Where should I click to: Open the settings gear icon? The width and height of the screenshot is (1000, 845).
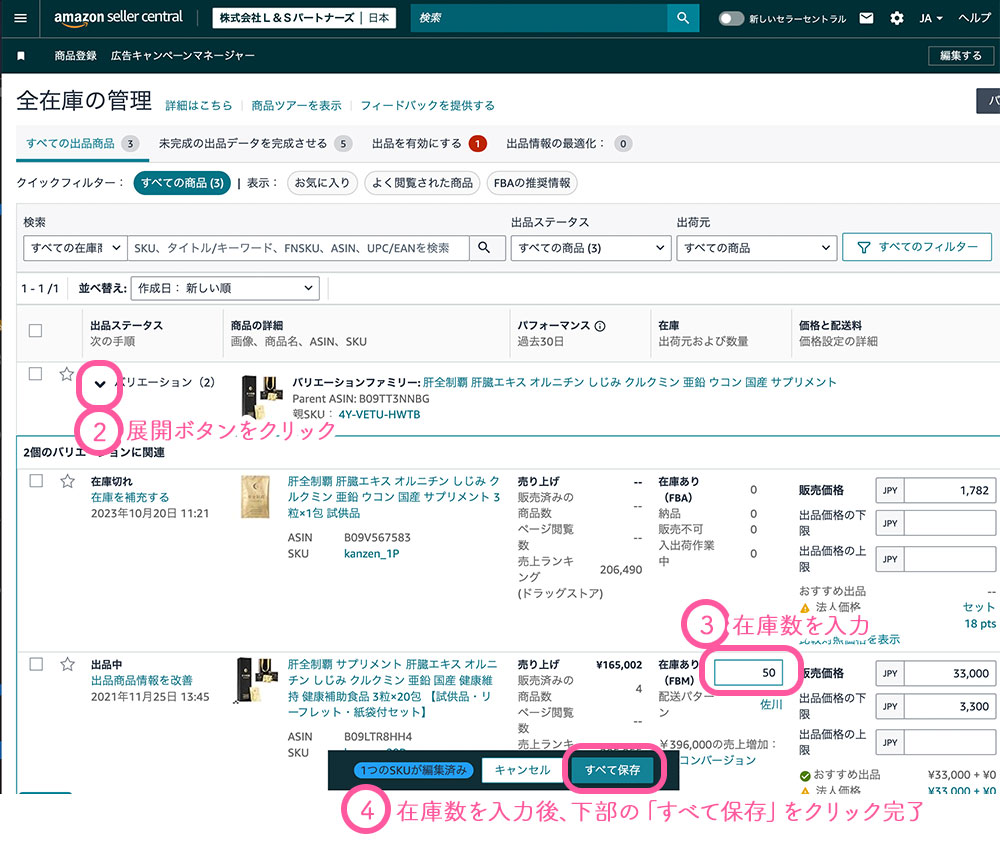[896, 18]
